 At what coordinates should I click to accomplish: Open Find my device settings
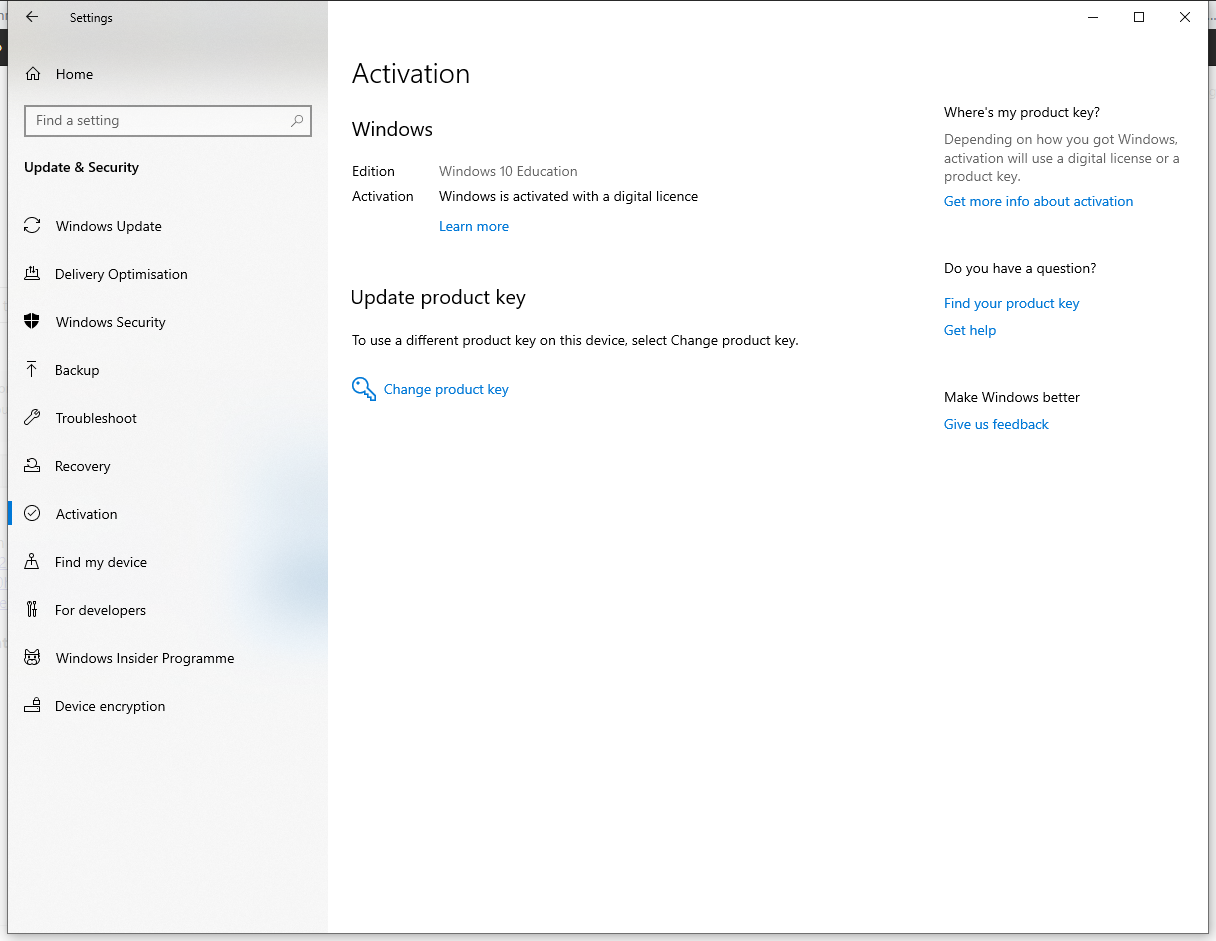[100, 562]
